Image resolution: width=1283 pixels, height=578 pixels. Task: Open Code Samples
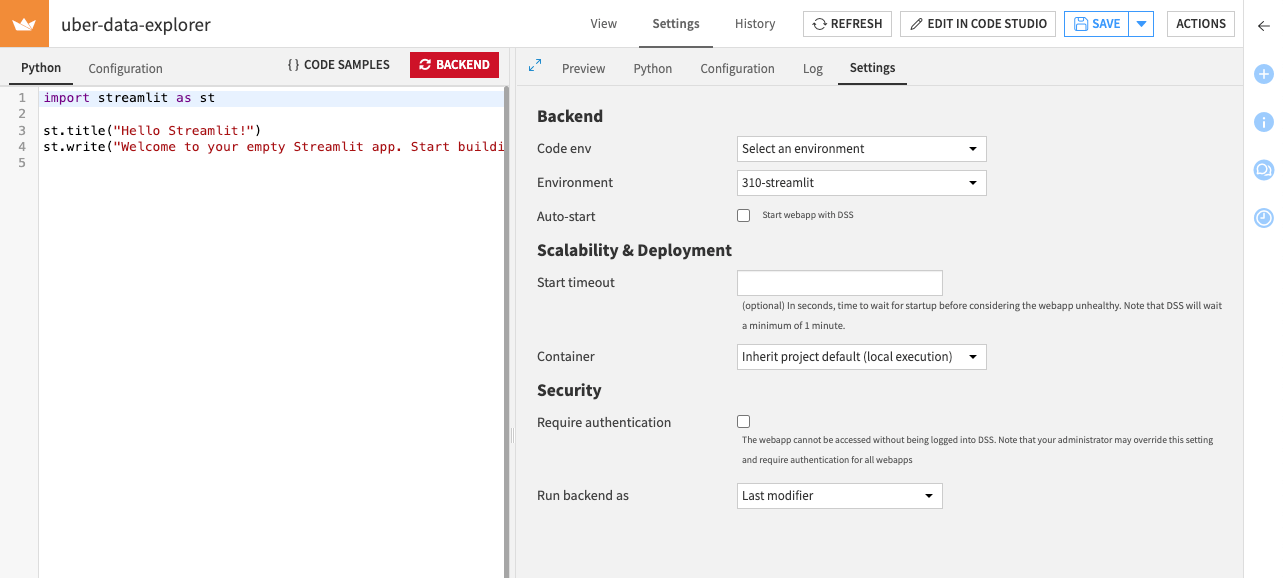pyautogui.click(x=338, y=65)
